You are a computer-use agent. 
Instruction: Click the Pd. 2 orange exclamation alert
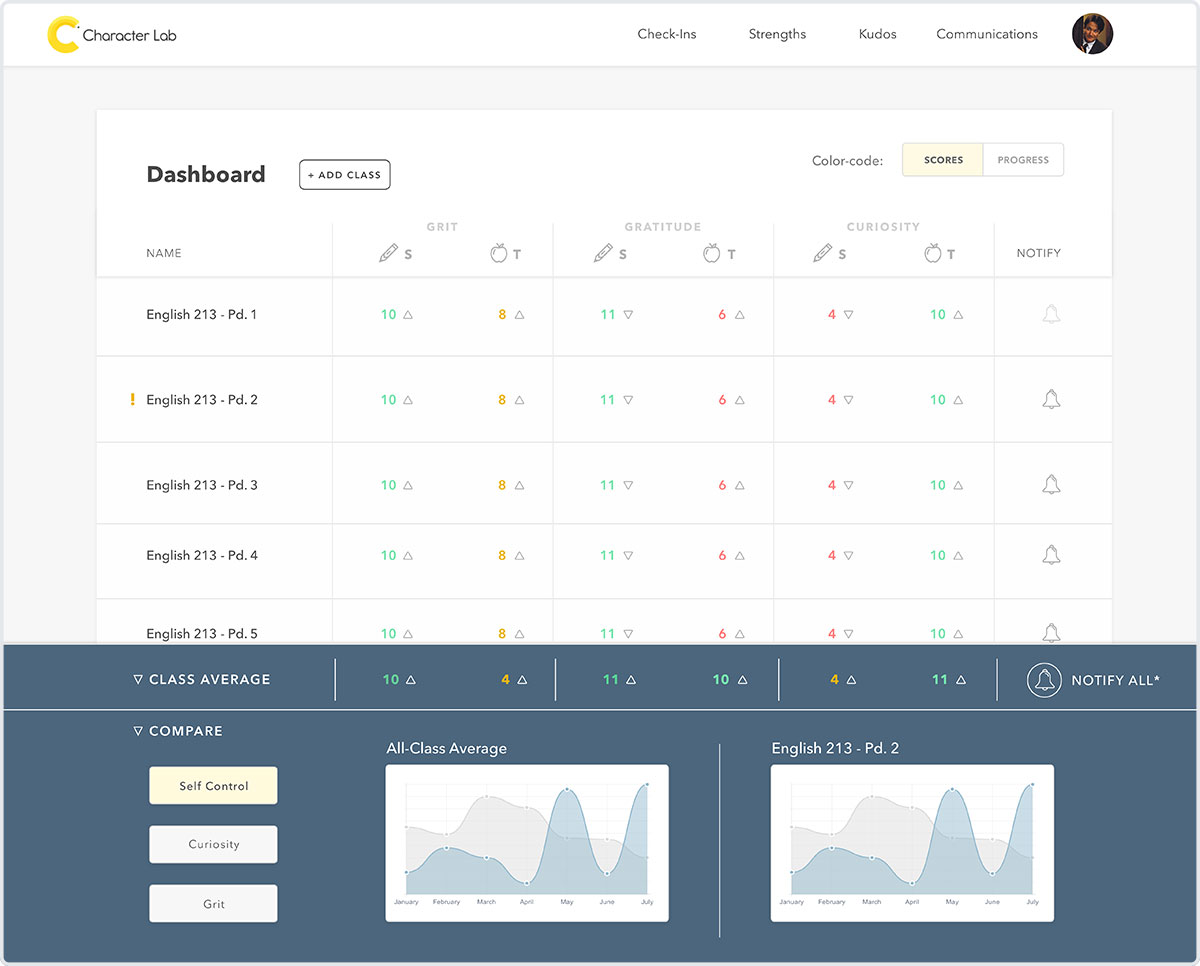pos(132,400)
